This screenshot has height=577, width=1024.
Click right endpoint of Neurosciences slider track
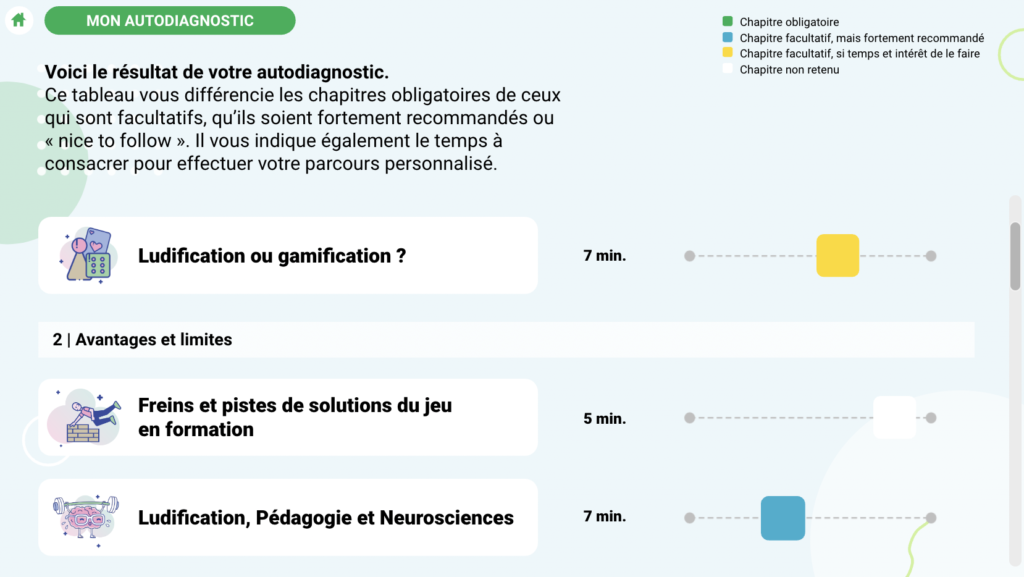pos(931,518)
